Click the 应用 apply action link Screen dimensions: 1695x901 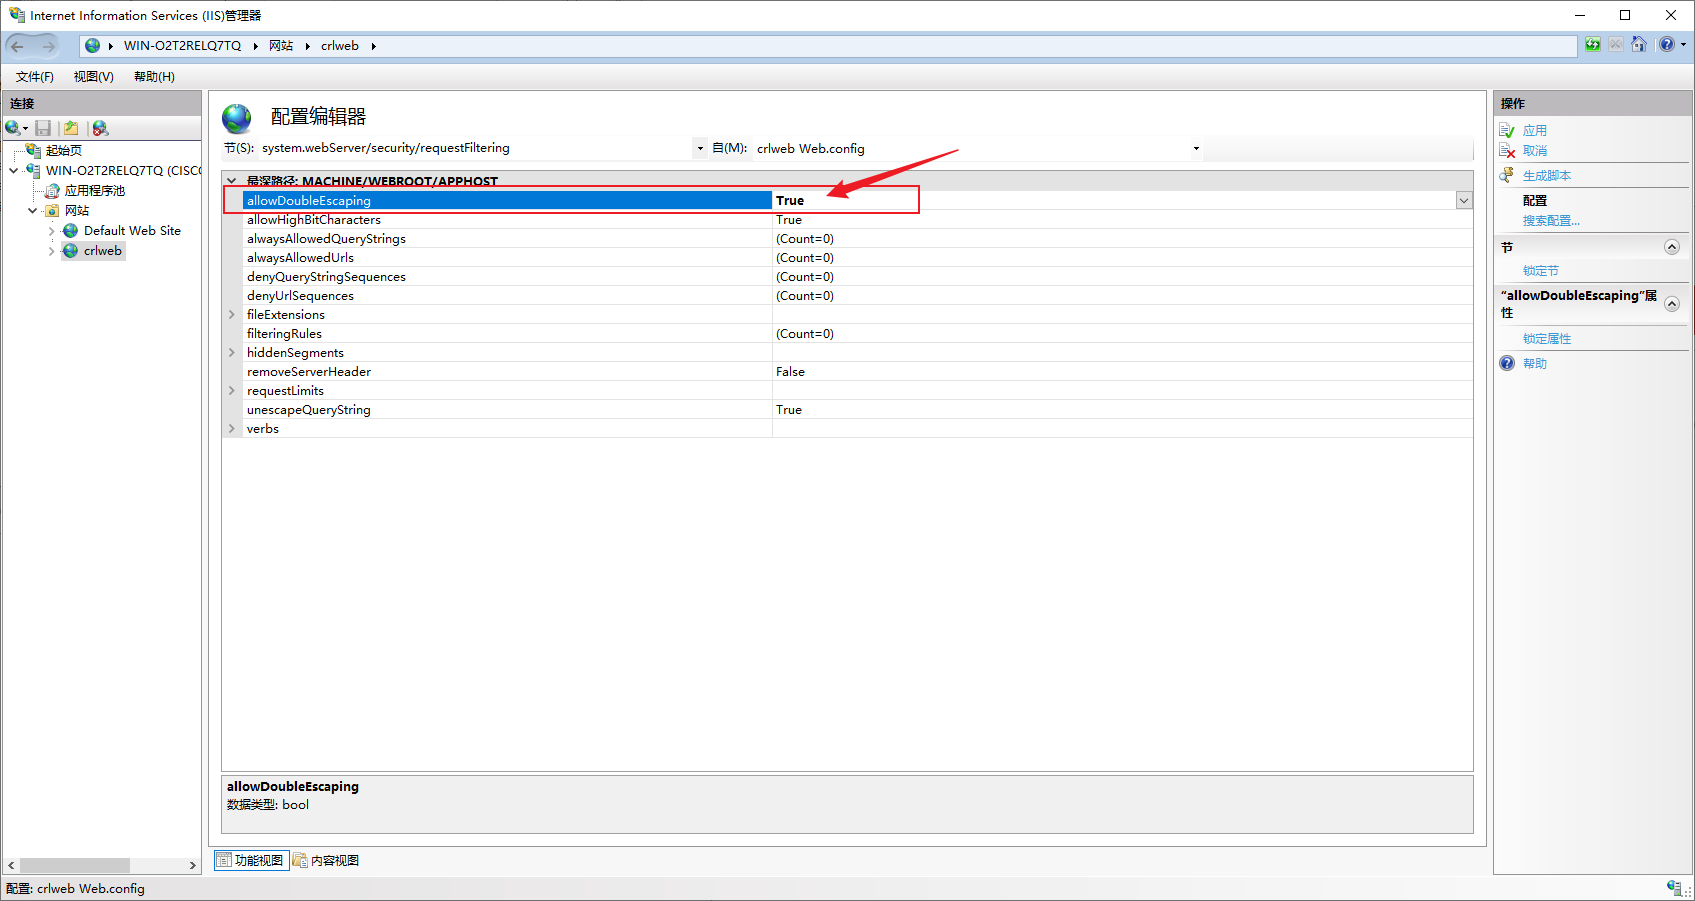pos(1535,130)
